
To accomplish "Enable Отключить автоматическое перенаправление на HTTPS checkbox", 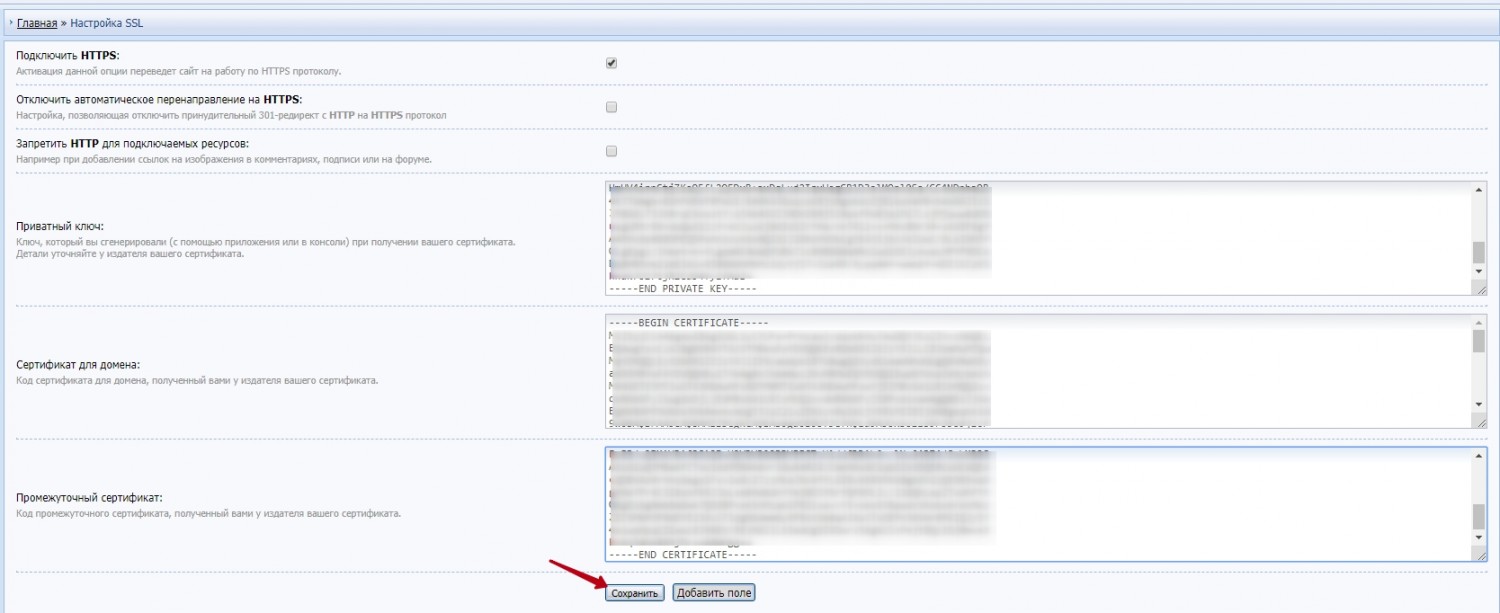I will click(x=612, y=107).
